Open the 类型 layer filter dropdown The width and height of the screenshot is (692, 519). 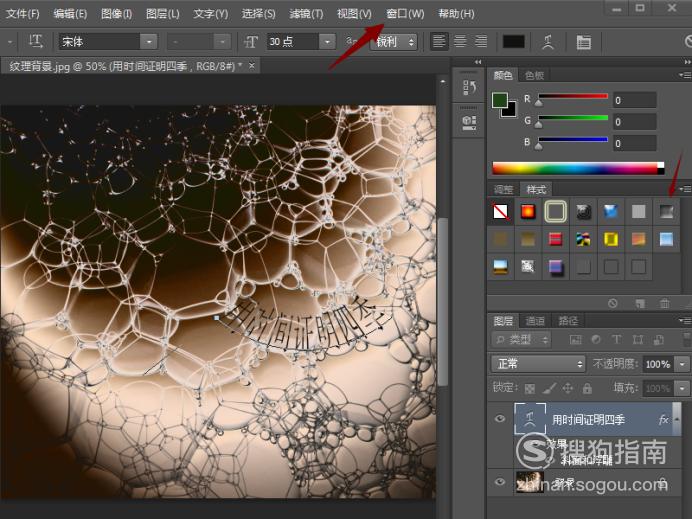click(x=521, y=339)
